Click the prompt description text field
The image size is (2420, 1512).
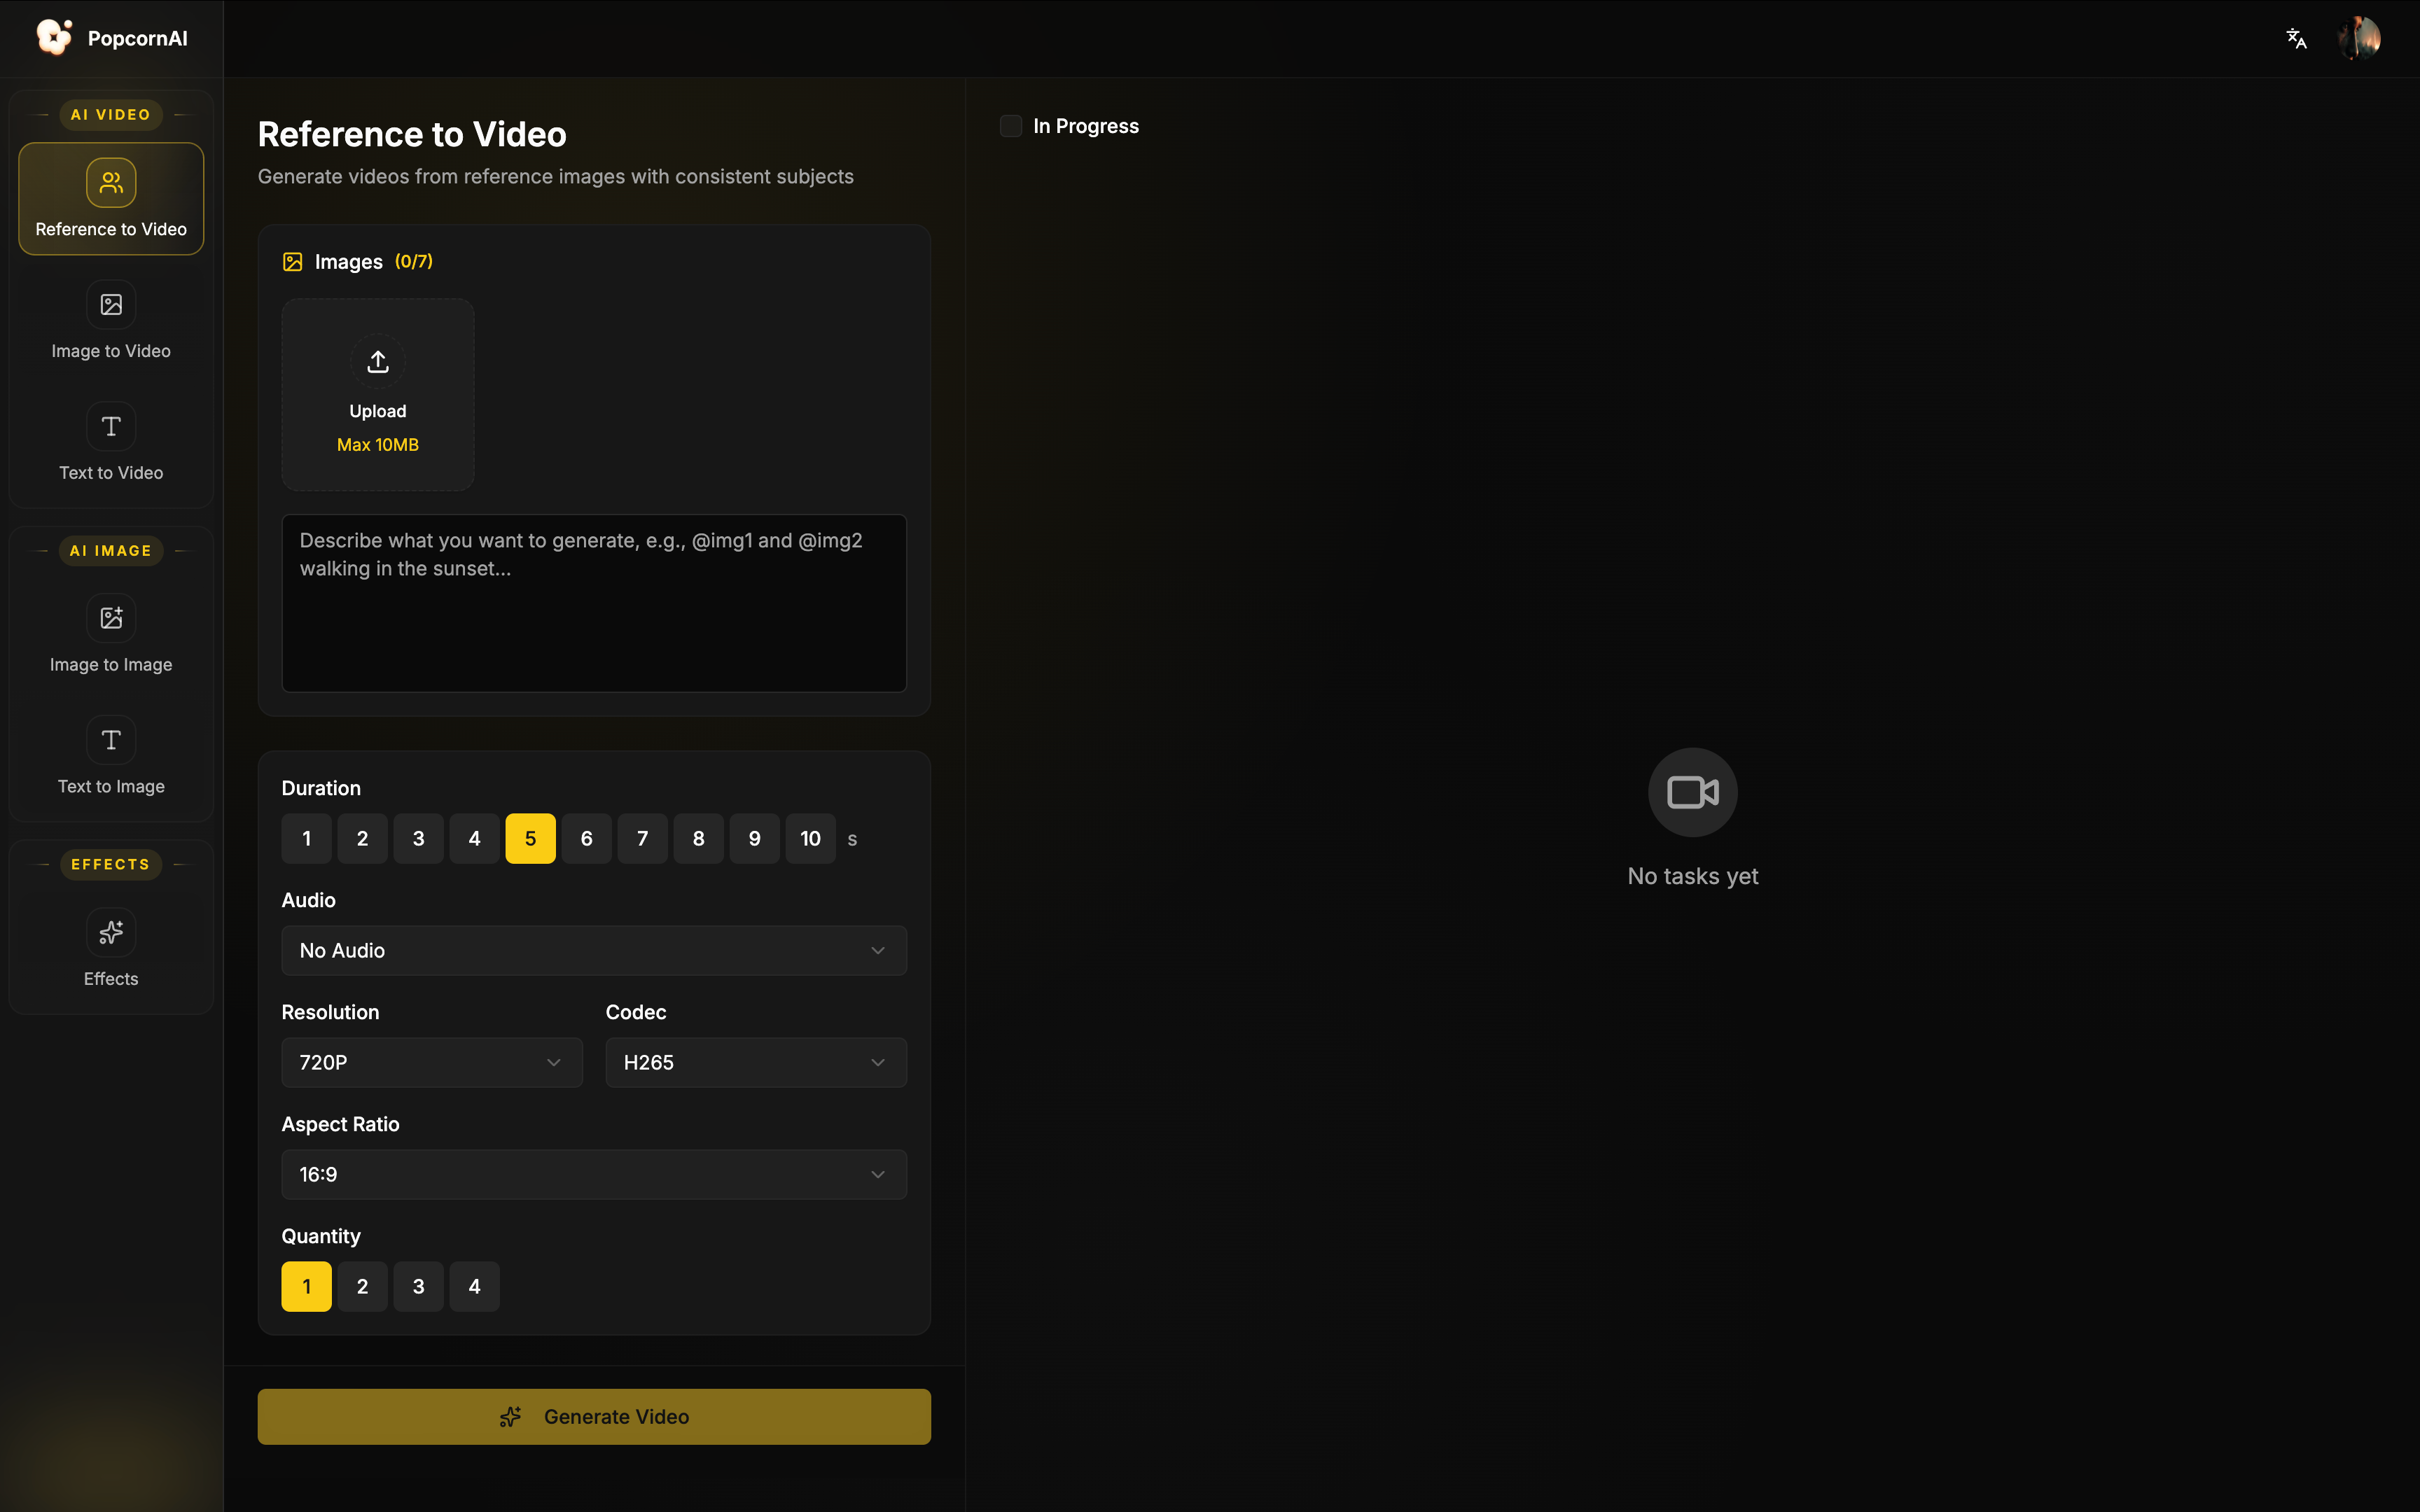(x=593, y=603)
